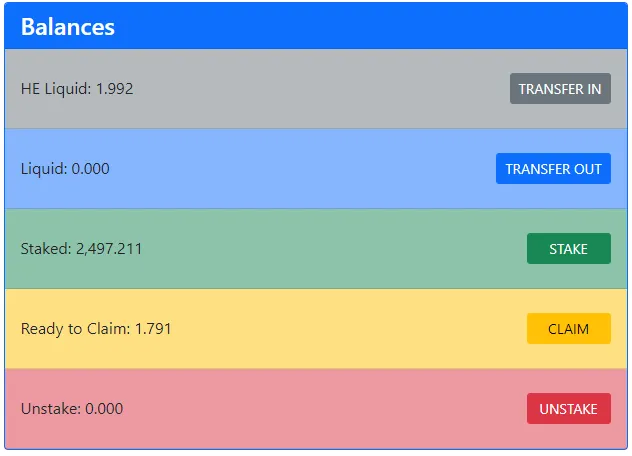This screenshot has width=632, height=456.
Task: Click the 1.791 claimable amount
Action: pos(153,329)
